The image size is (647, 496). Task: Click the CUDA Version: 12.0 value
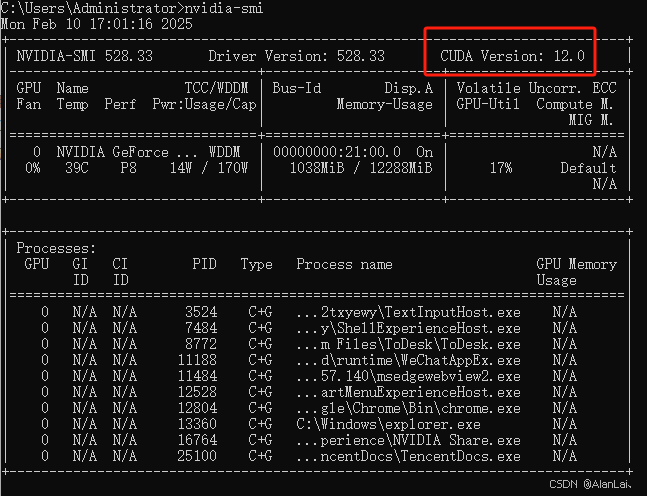click(x=512, y=56)
